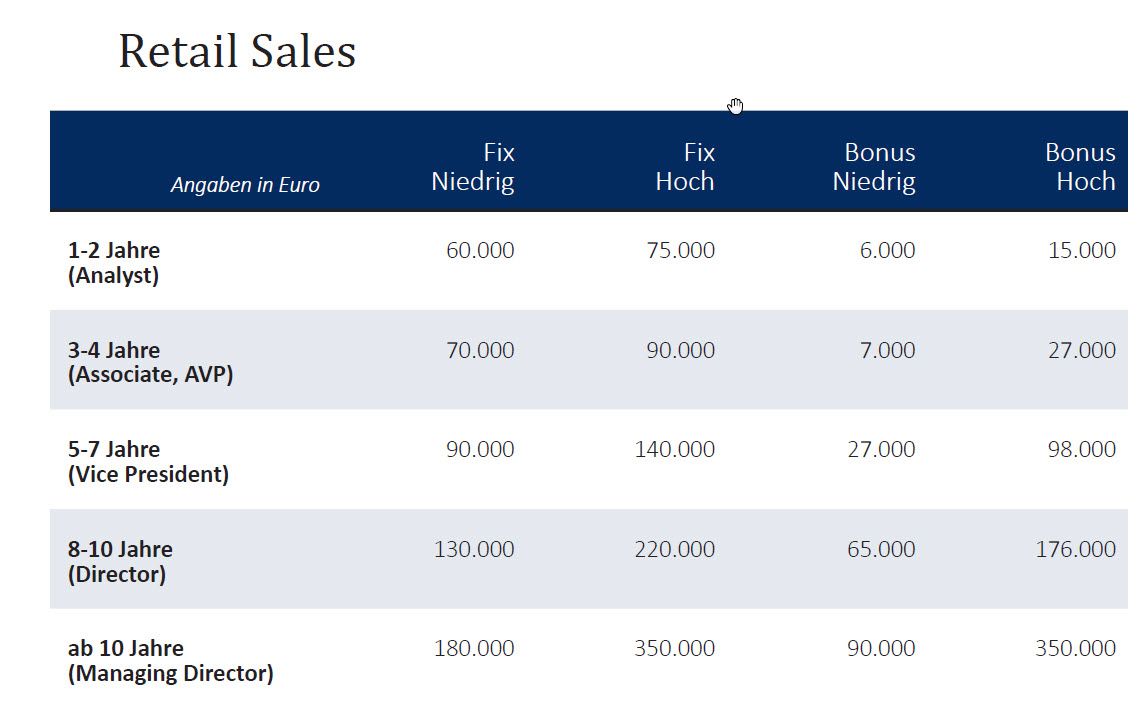Screen dimensions: 1137x717
Task: Select the Fix Hoch column header
Action: [x=685, y=167]
